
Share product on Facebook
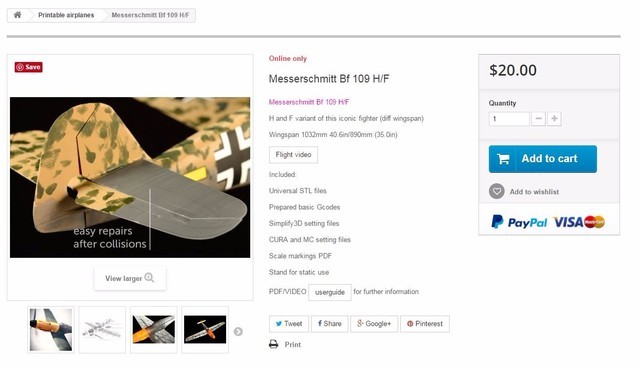click(x=329, y=324)
